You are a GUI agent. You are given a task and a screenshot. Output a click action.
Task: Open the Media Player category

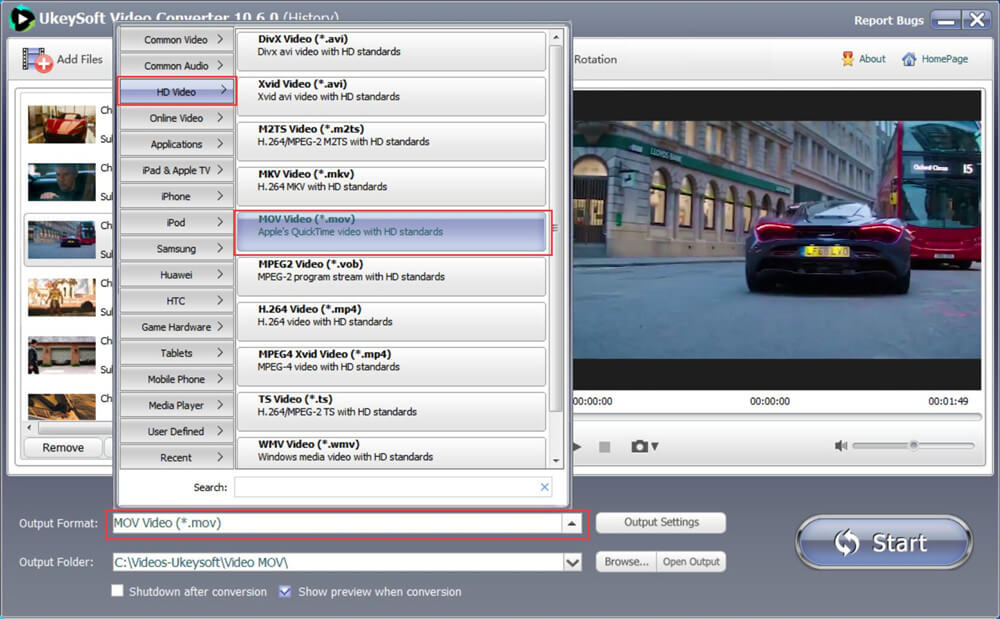[177, 405]
